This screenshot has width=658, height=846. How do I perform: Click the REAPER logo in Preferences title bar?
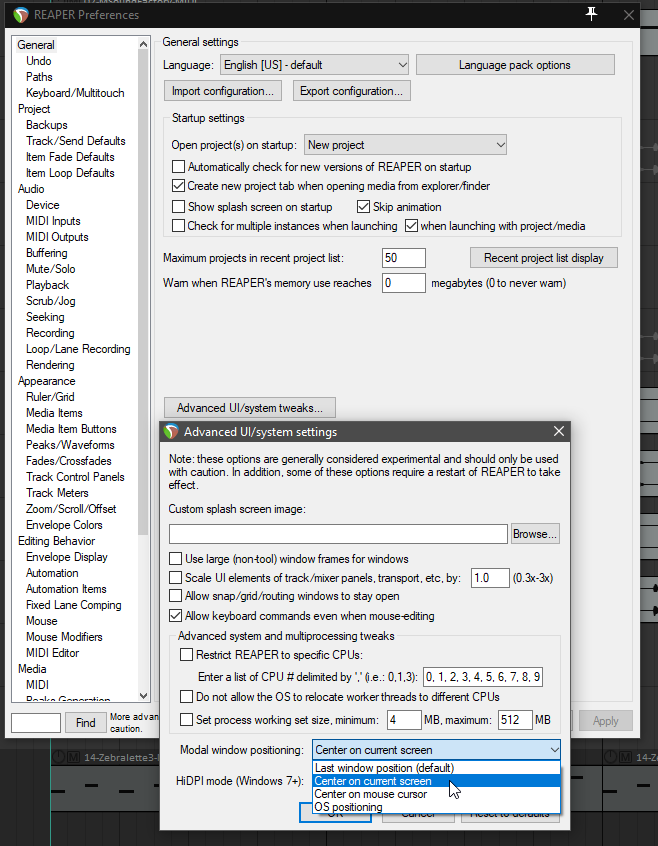20,15
